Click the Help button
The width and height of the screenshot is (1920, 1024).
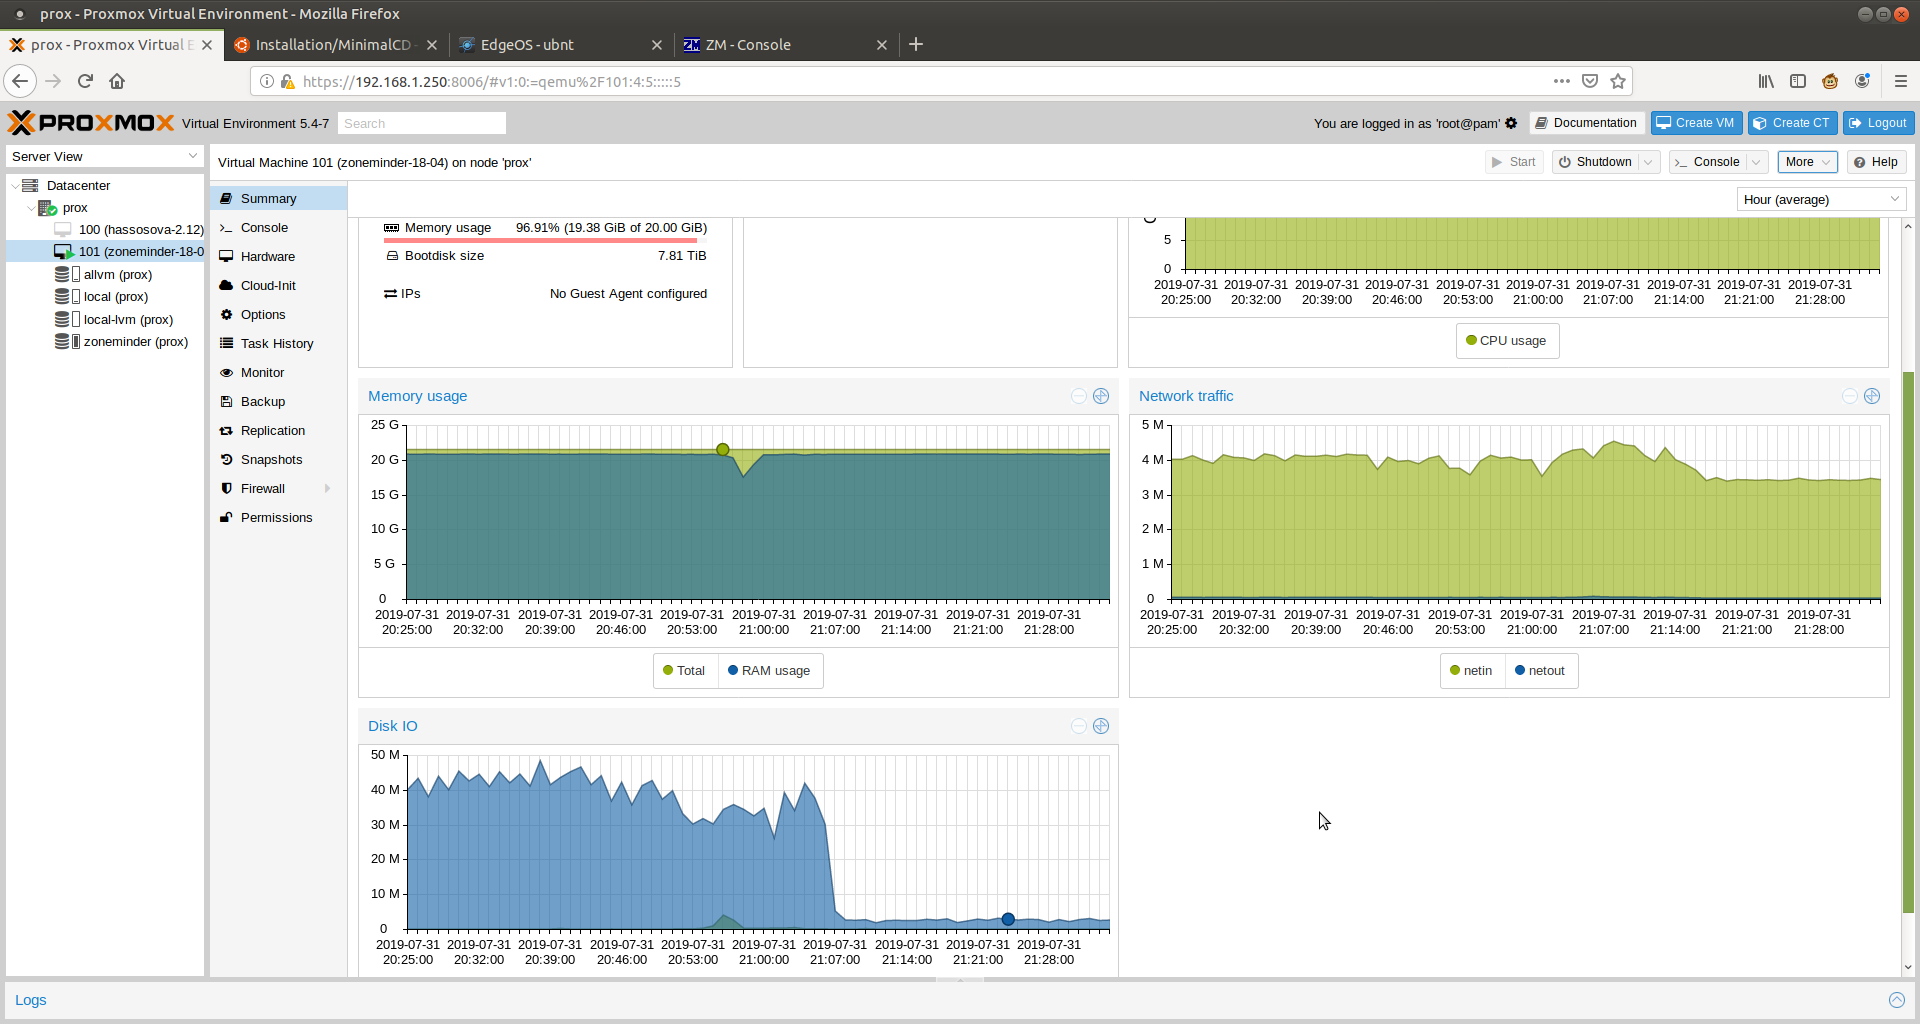[1876, 162]
